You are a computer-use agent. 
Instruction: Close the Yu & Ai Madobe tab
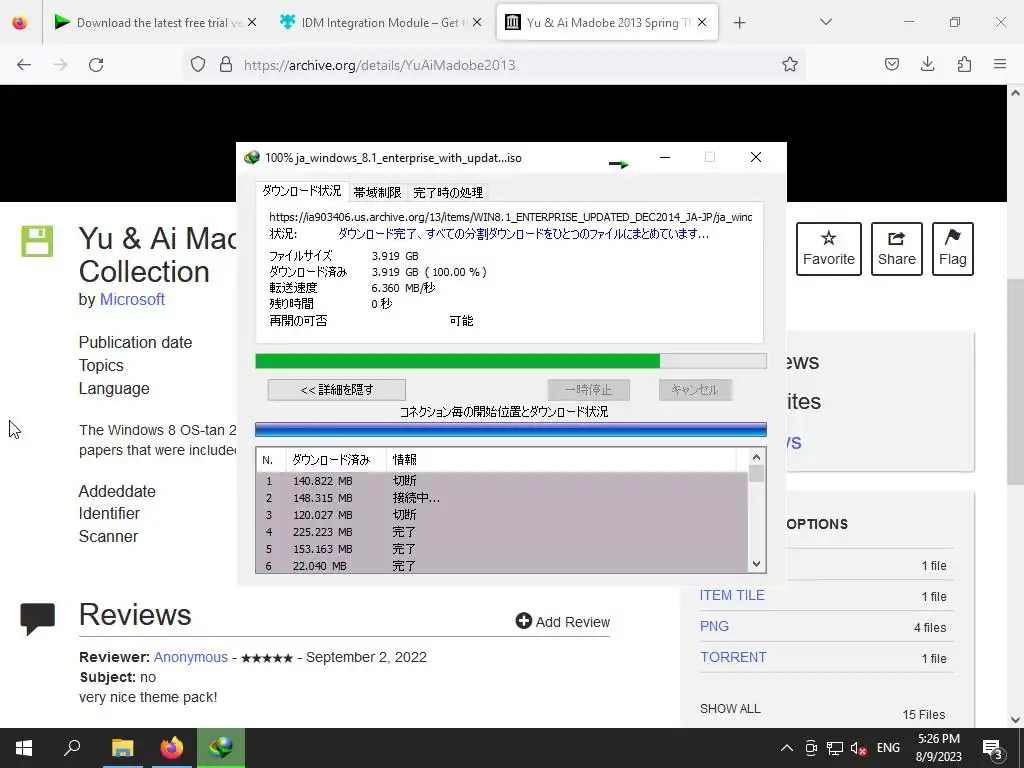point(702,22)
